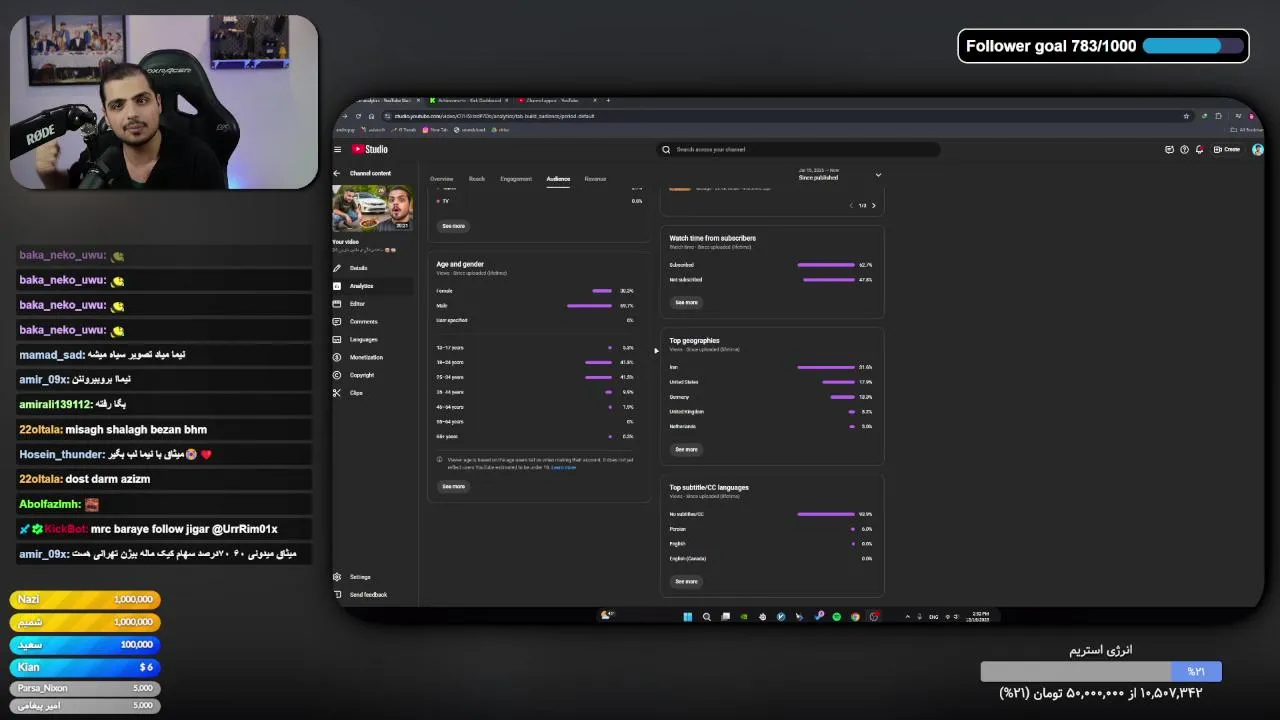
Task: Open Analytics in the video sidebar
Action: 361,286
